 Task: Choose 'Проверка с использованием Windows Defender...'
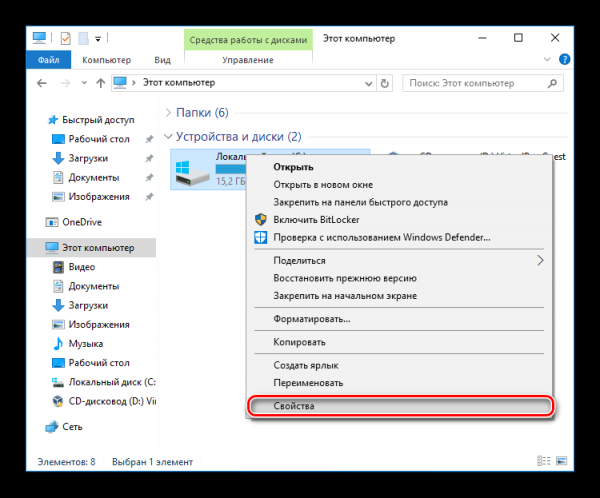coord(399,237)
